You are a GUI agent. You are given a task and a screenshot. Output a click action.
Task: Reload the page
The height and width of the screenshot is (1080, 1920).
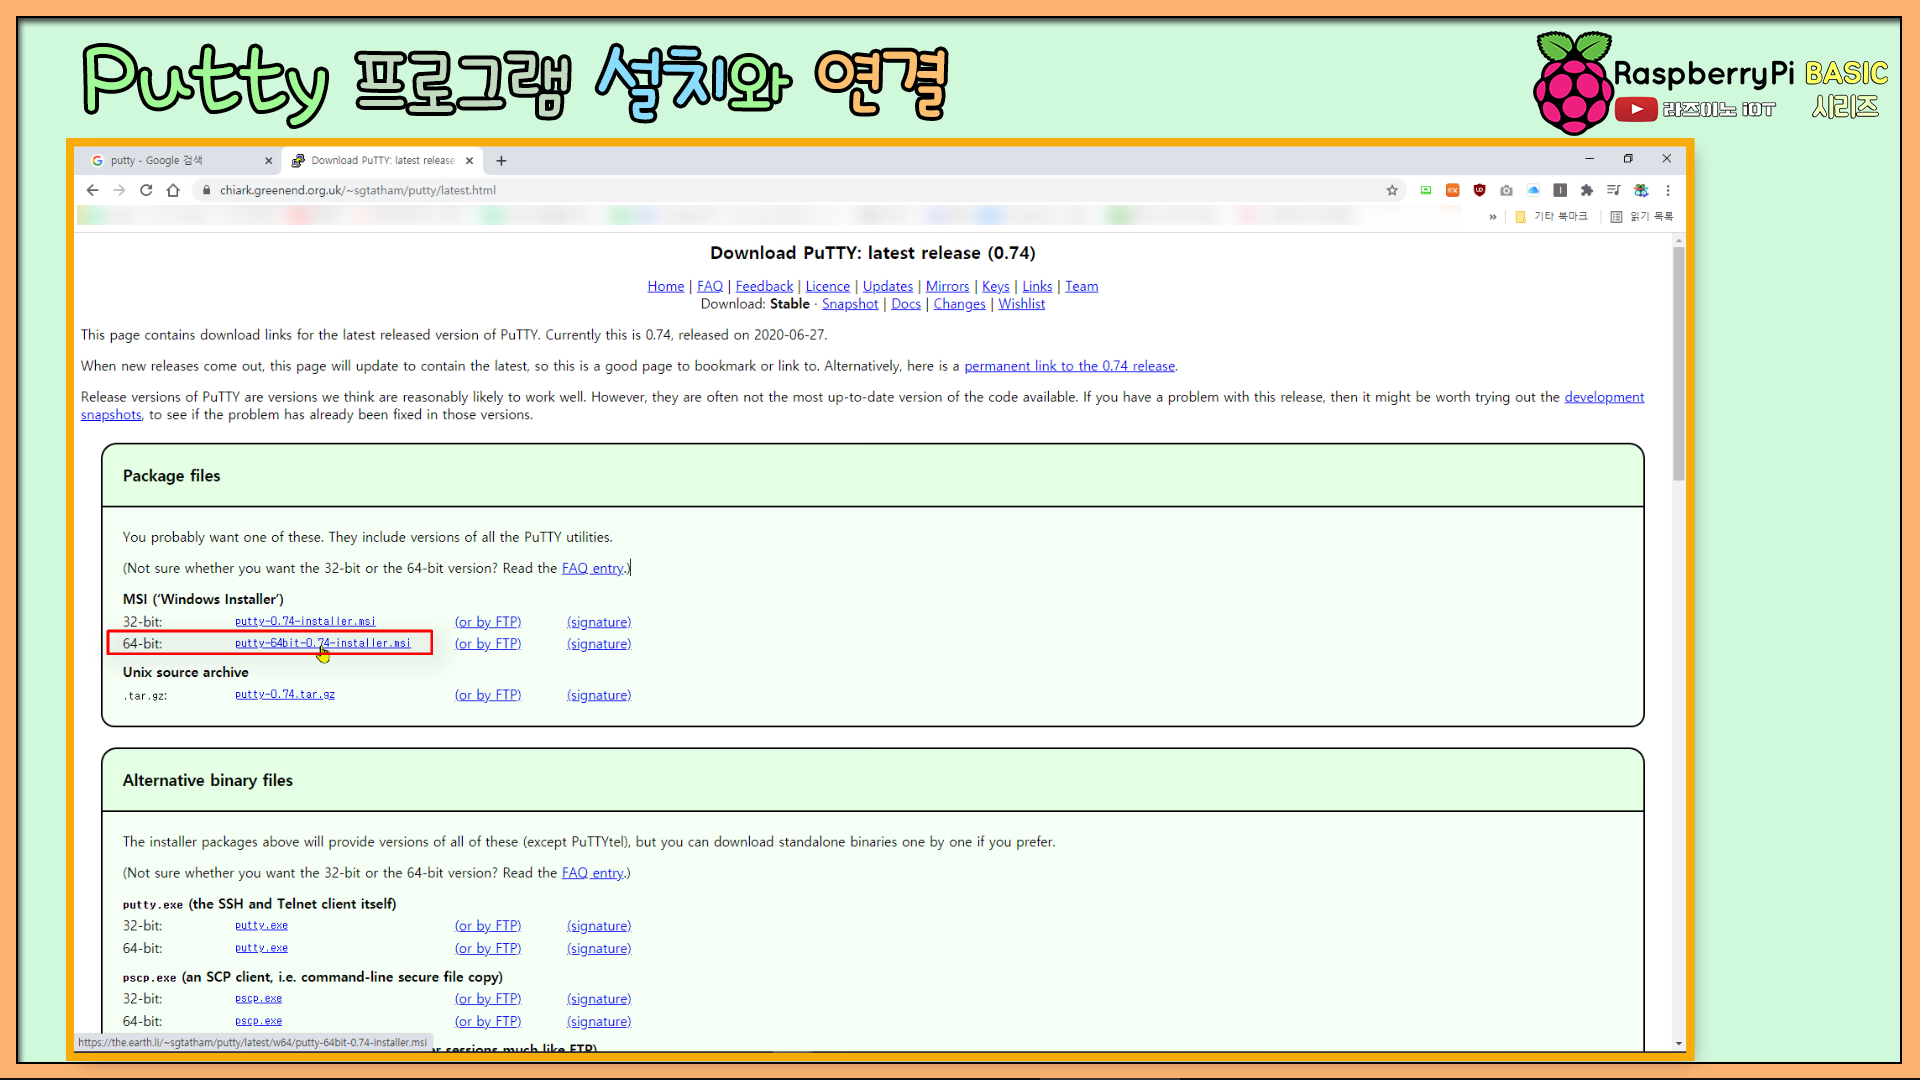(x=146, y=190)
